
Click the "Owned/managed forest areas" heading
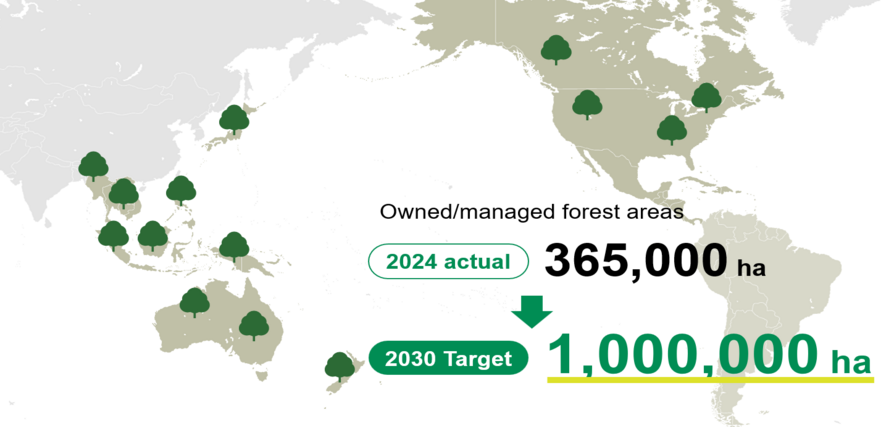531,212
